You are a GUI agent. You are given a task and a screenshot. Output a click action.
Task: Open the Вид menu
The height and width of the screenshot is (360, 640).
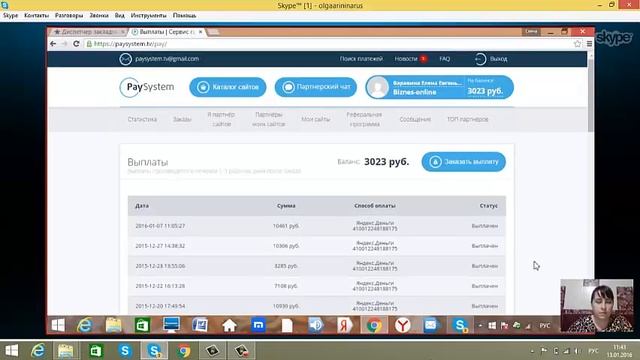pyautogui.click(x=120, y=16)
